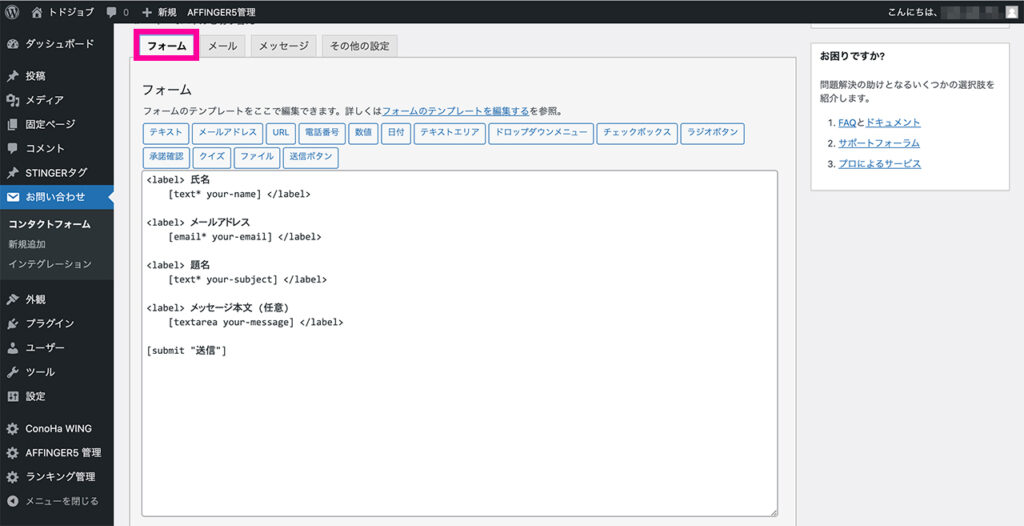
Task: Open the ドキュメント link
Action: 893,122
